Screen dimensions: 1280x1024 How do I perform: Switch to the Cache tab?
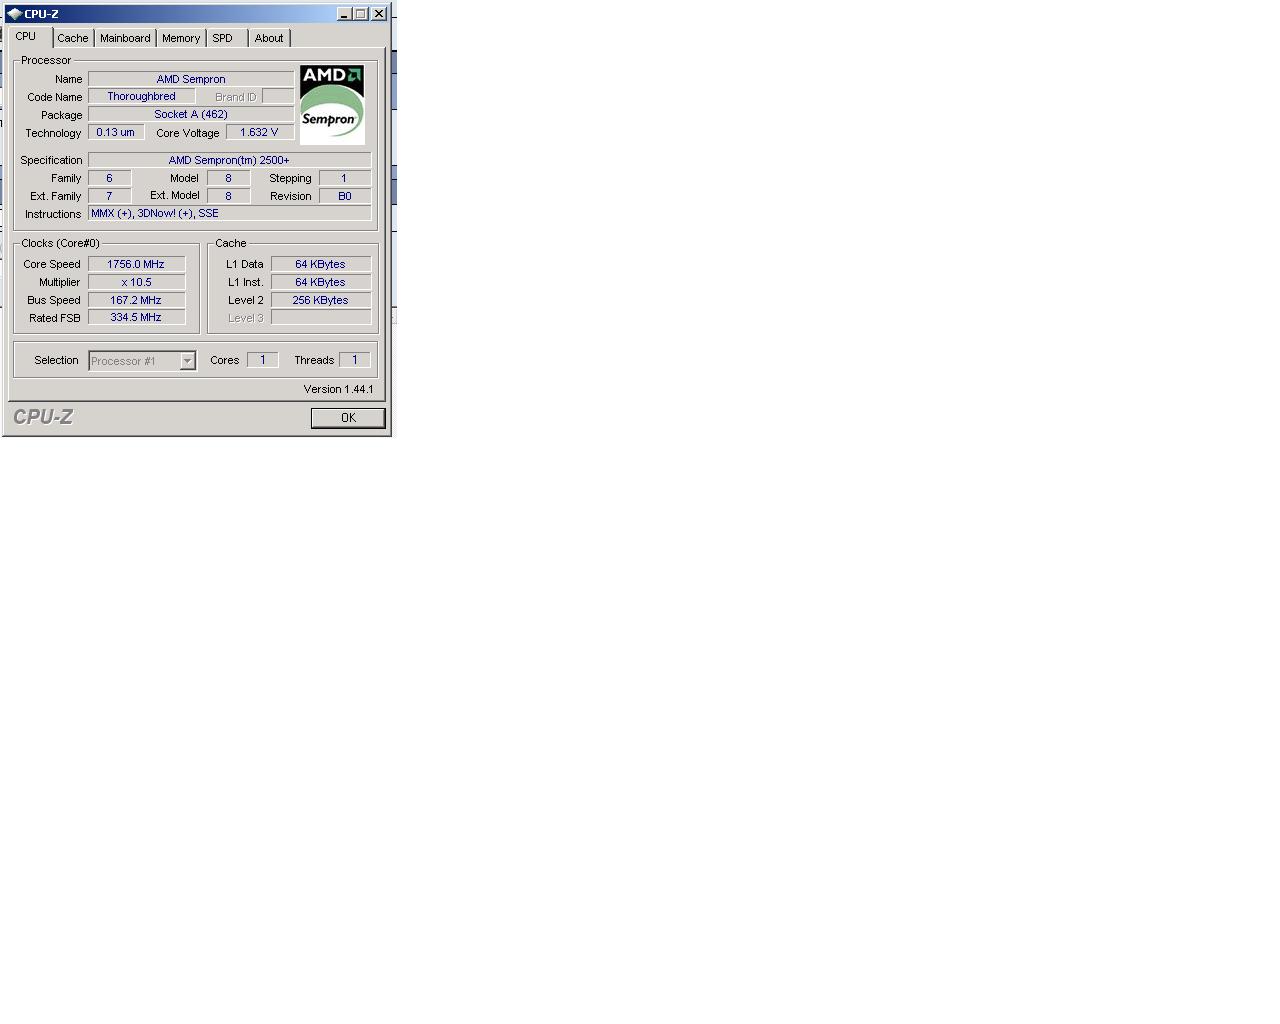[x=73, y=38]
